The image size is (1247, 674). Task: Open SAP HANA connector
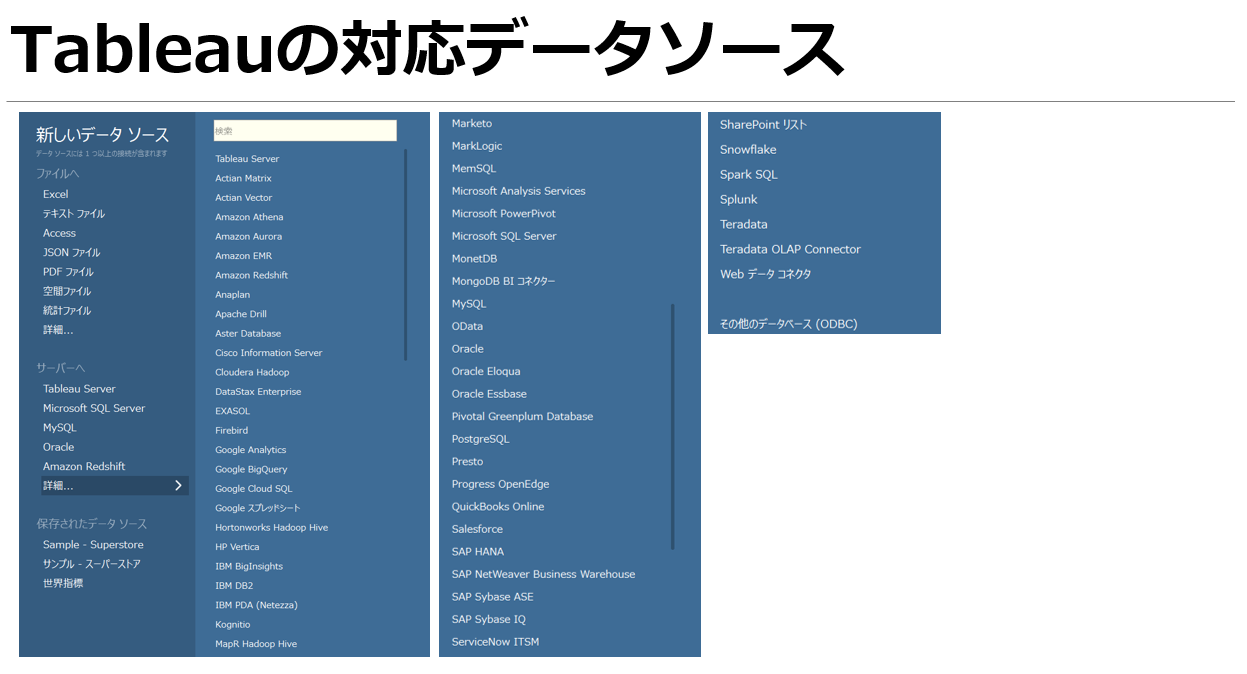(478, 552)
